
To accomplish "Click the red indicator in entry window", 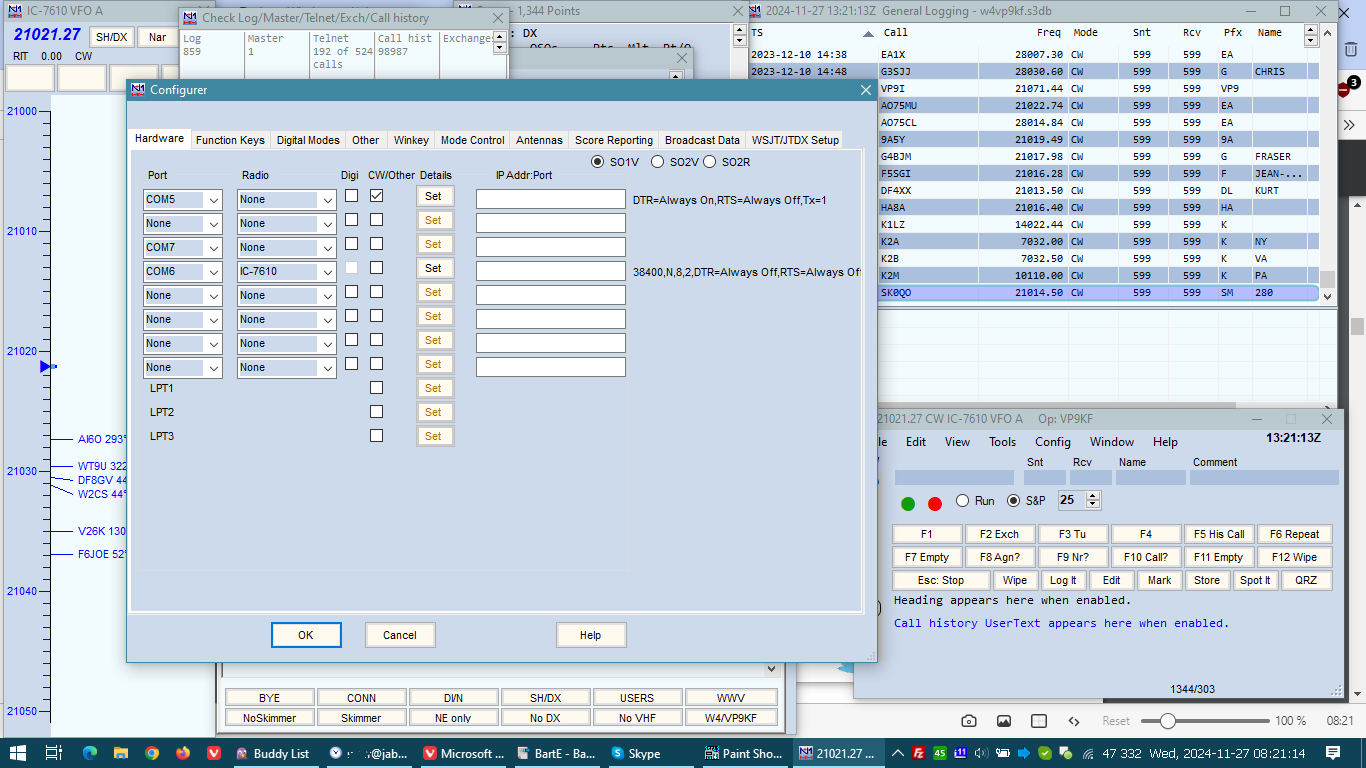I will 935,504.
